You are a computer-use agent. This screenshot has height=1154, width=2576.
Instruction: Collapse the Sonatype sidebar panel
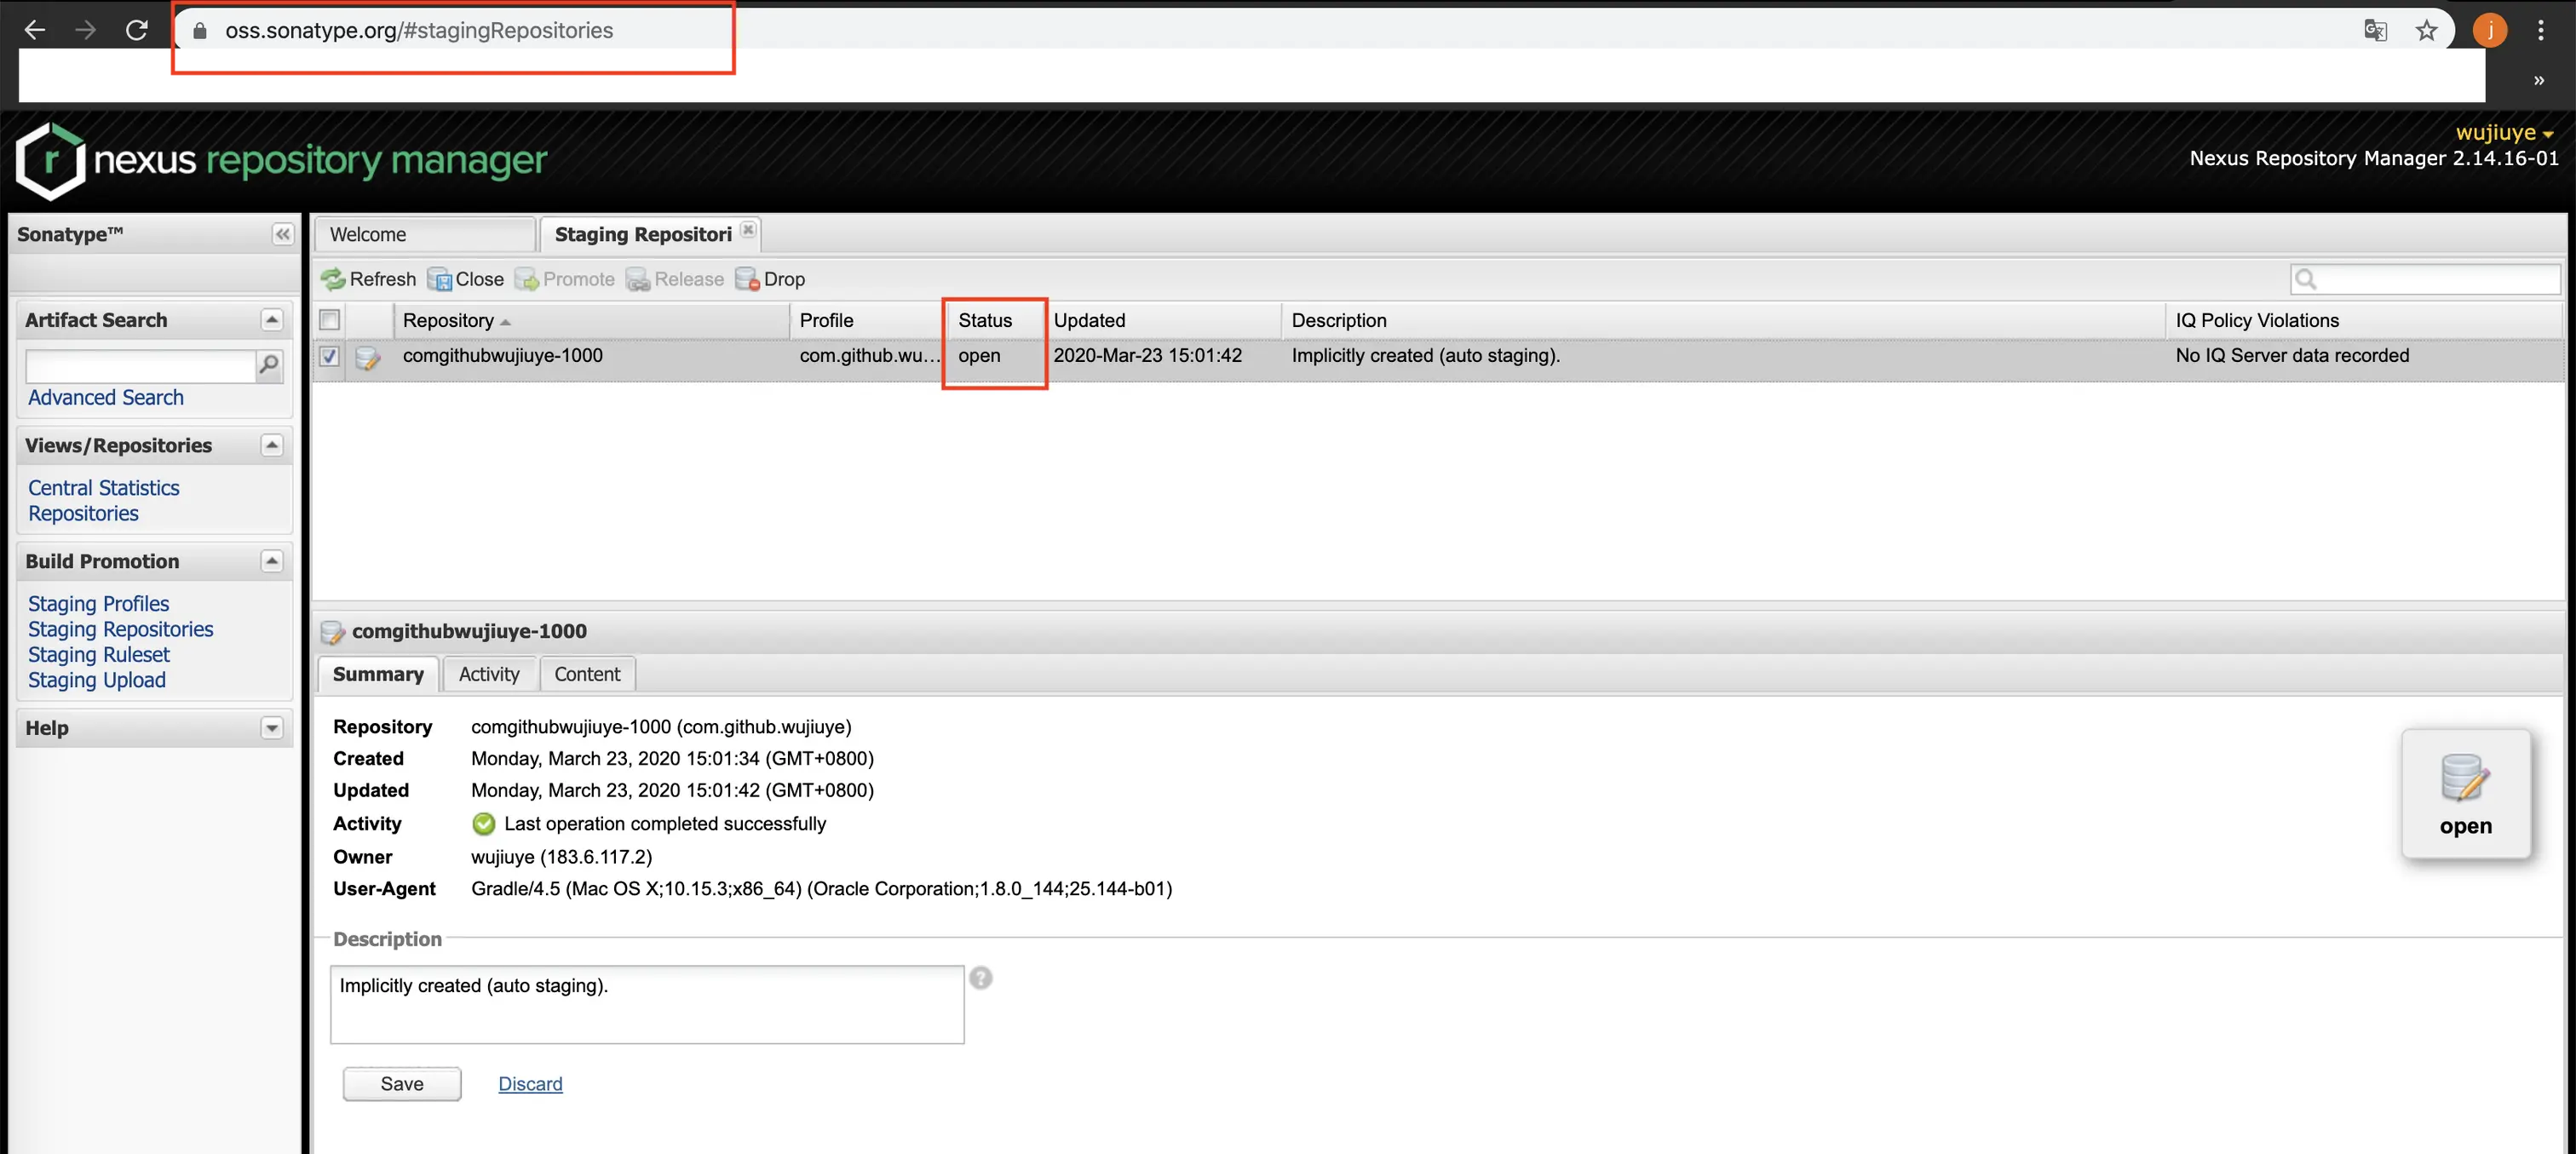tap(282, 234)
